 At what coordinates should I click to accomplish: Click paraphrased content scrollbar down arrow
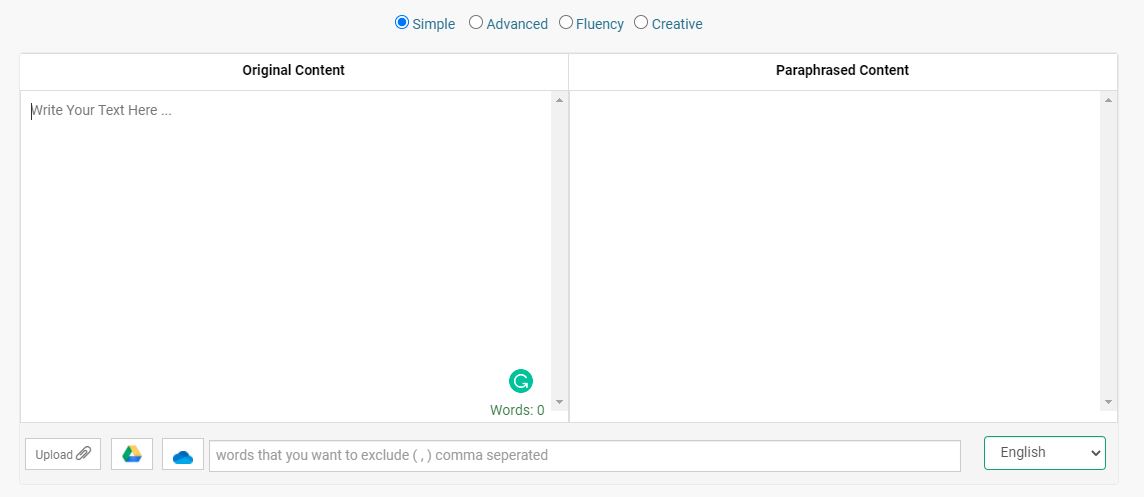coord(1108,402)
